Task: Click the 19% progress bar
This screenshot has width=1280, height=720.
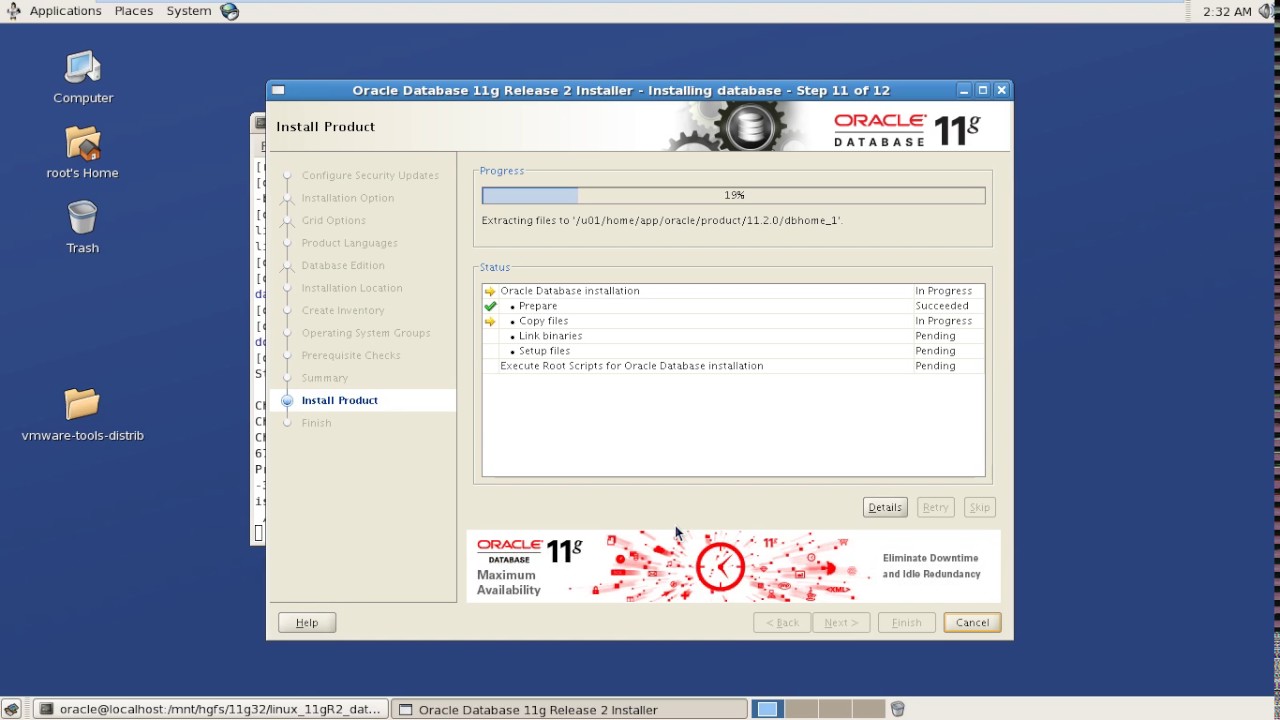Action: pos(734,195)
